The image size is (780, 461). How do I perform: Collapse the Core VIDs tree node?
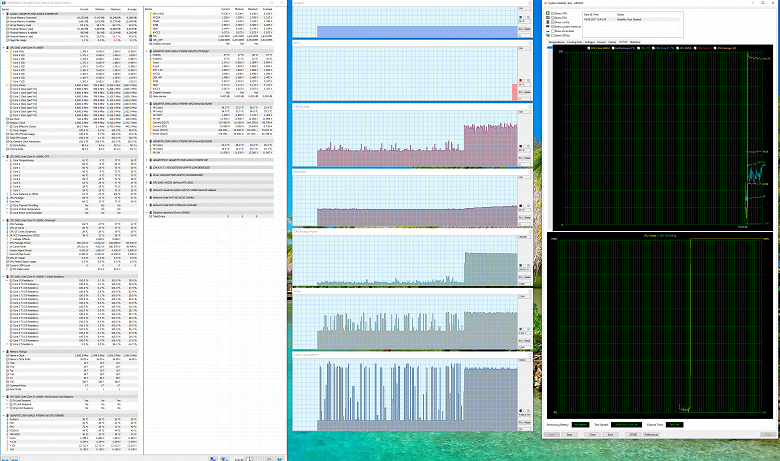pos(7,51)
